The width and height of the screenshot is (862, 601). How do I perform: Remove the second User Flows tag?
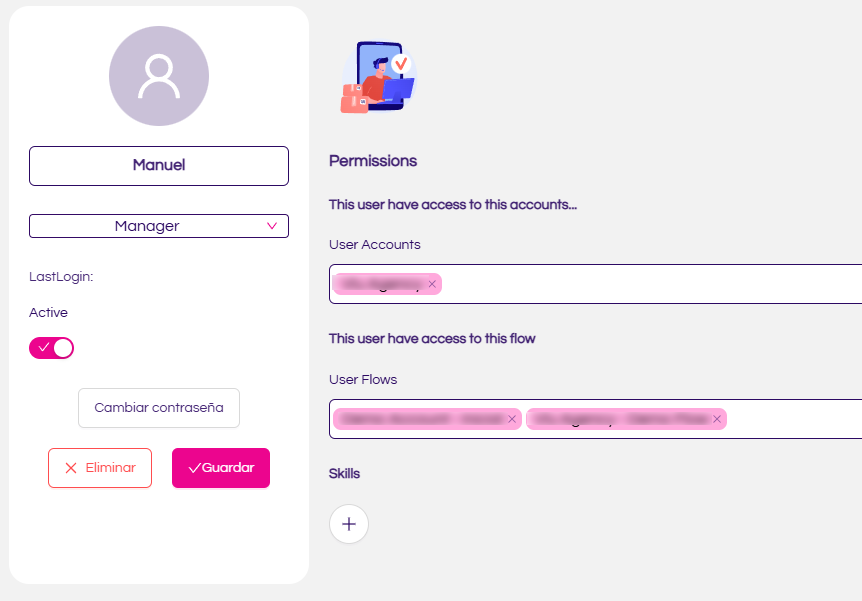(x=717, y=419)
